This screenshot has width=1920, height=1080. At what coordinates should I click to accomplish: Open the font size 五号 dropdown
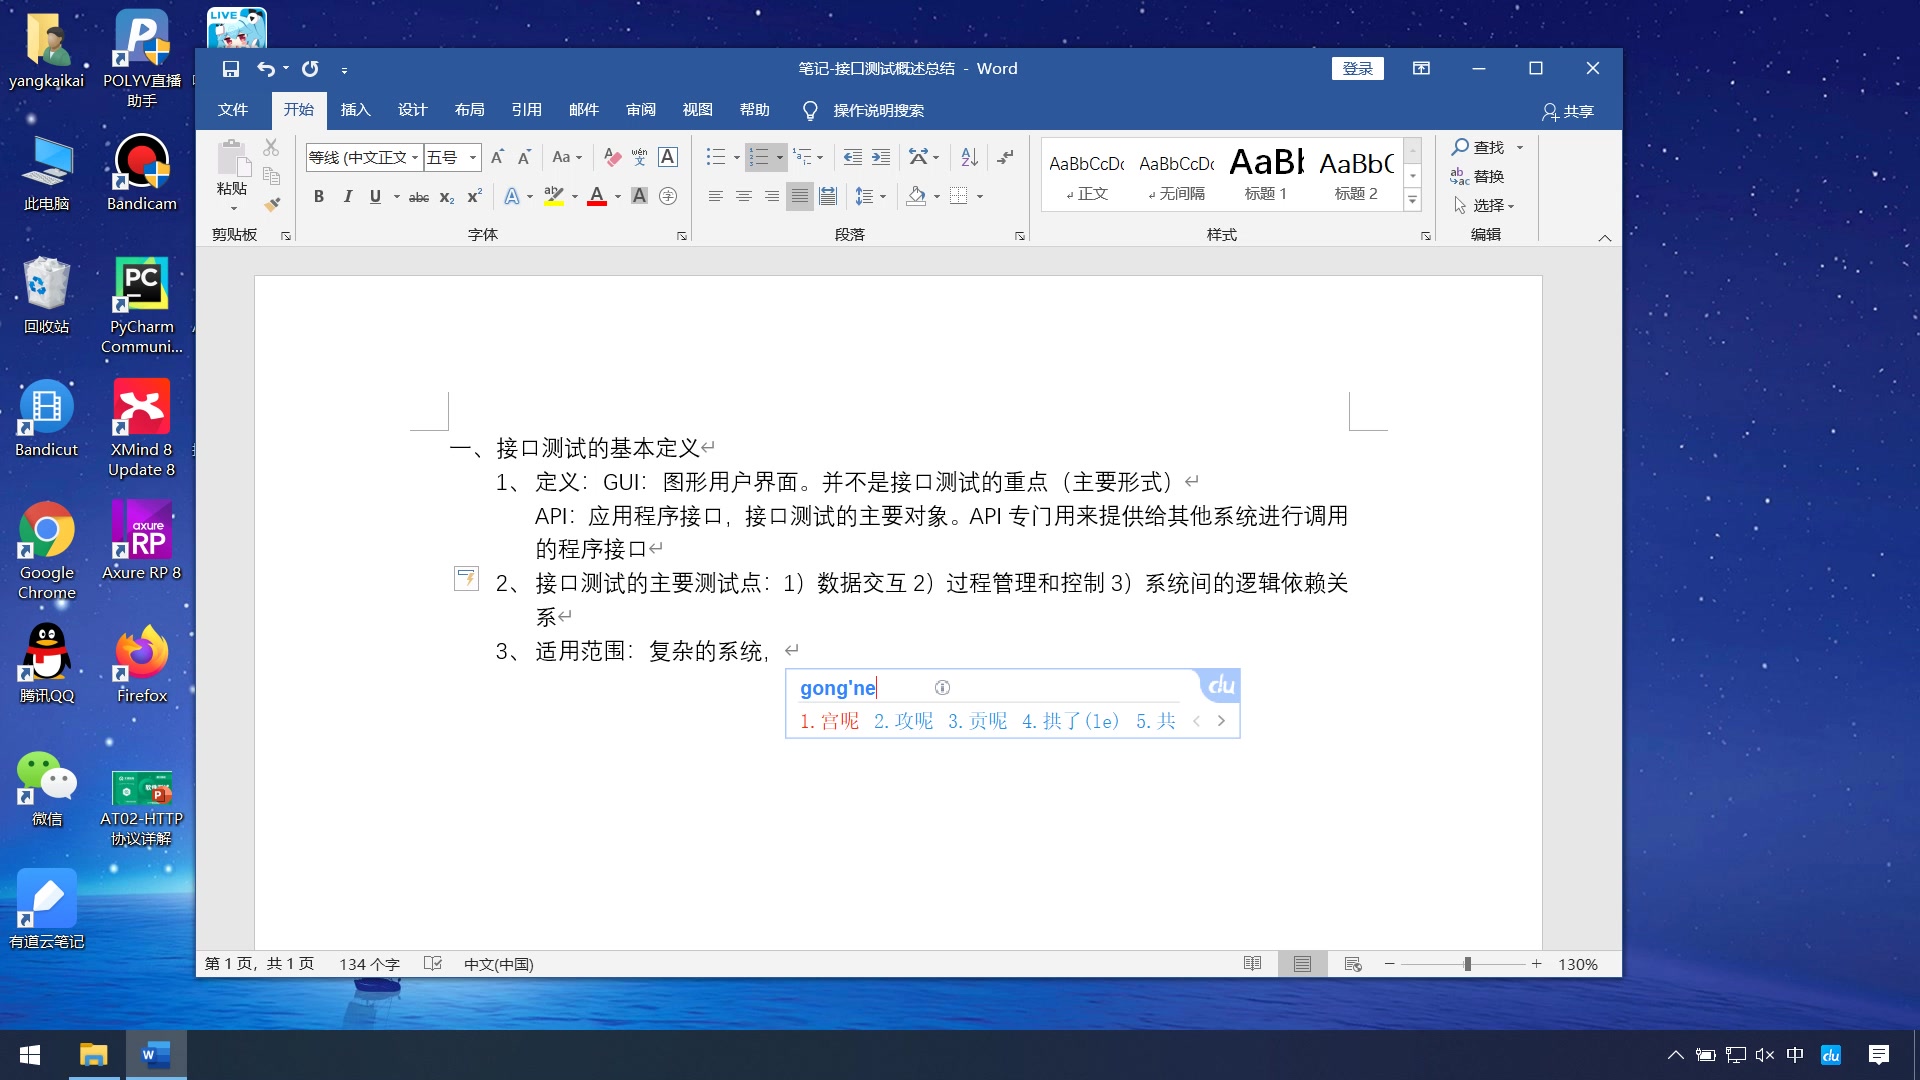tap(473, 157)
